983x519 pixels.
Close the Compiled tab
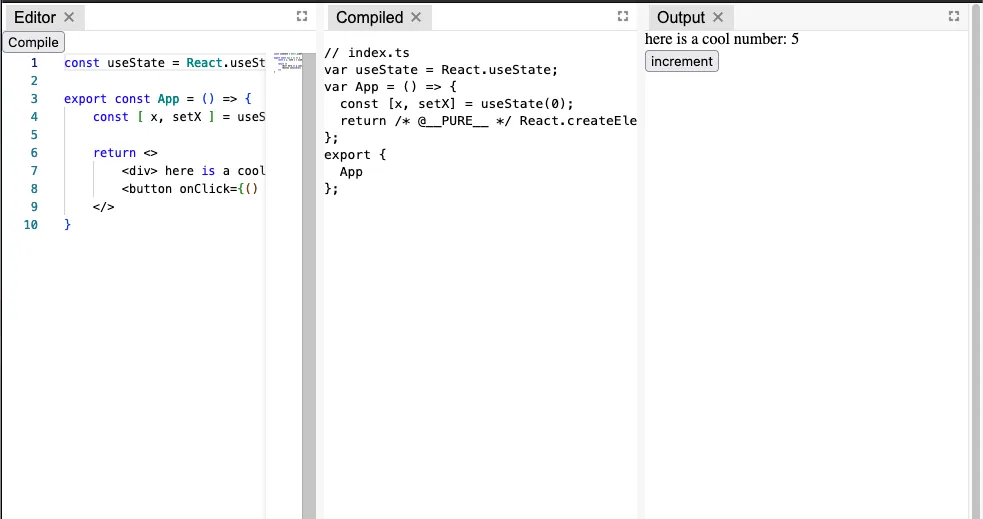(416, 17)
